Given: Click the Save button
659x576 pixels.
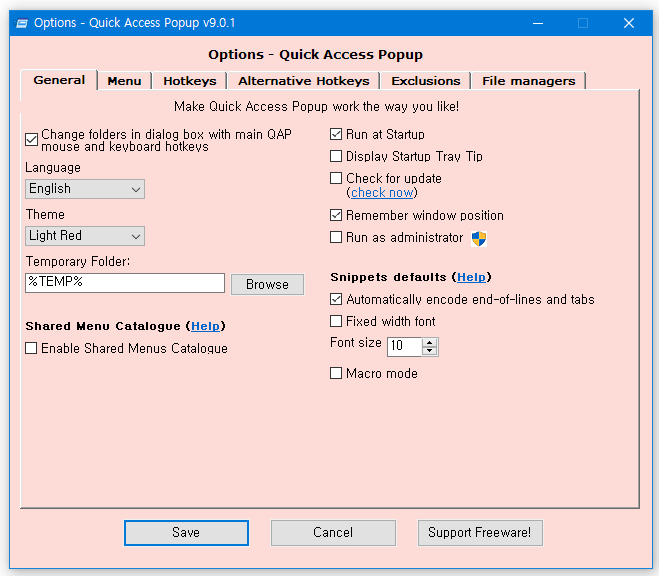Looking at the screenshot, I should (186, 533).
